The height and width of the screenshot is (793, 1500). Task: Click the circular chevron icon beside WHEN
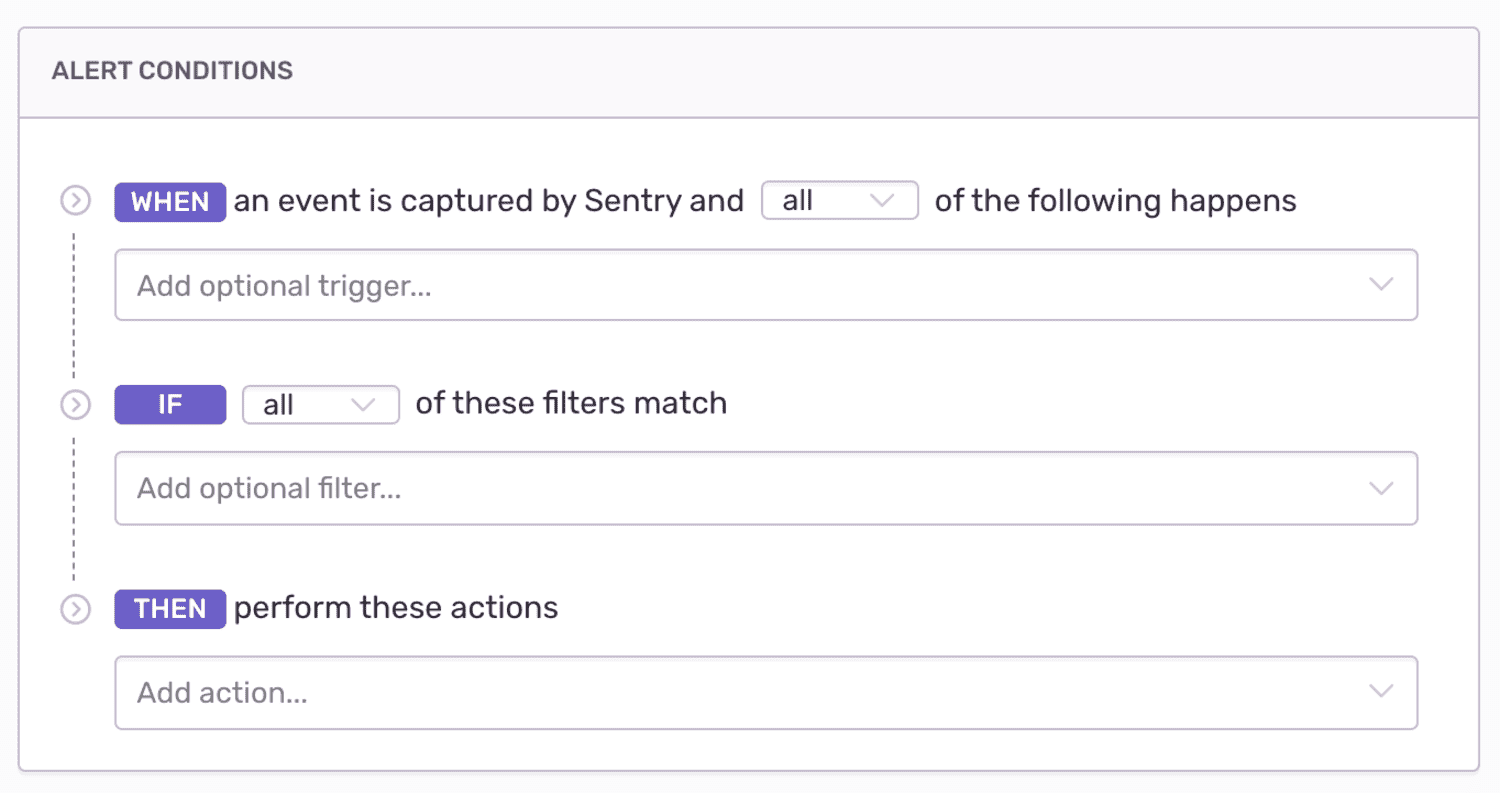click(x=75, y=201)
